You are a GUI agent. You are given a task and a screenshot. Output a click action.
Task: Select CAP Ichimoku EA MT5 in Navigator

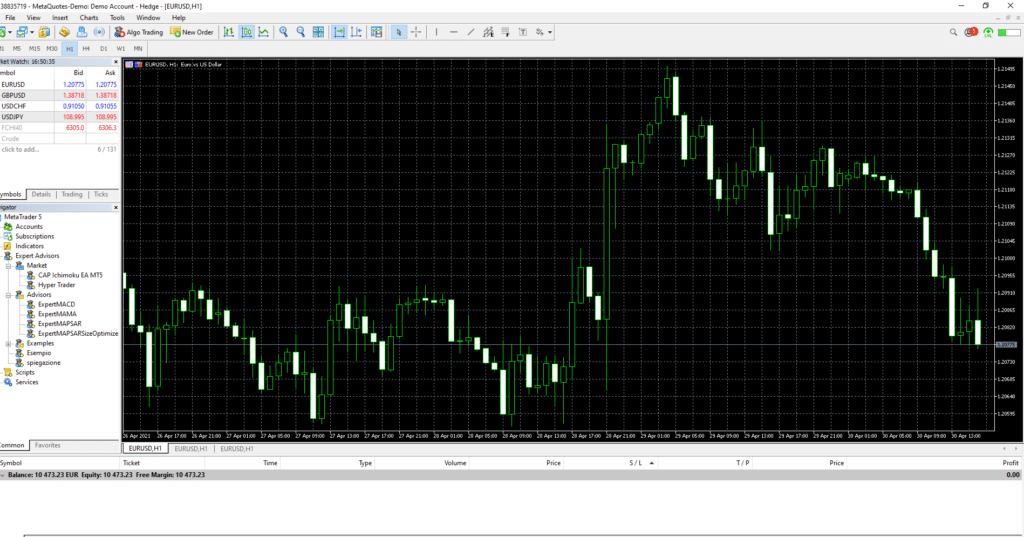point(70,276)
